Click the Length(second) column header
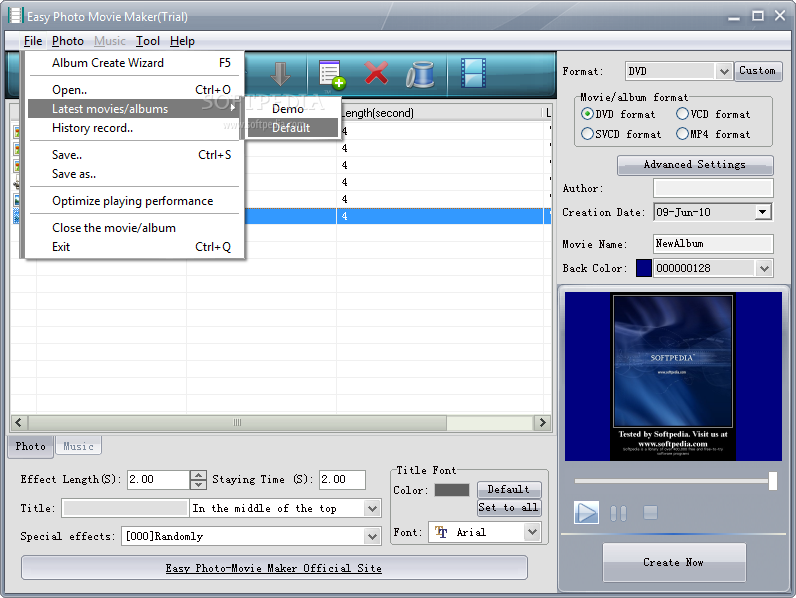This screenshot has height=598, width=796. click(x=440, y=113)
